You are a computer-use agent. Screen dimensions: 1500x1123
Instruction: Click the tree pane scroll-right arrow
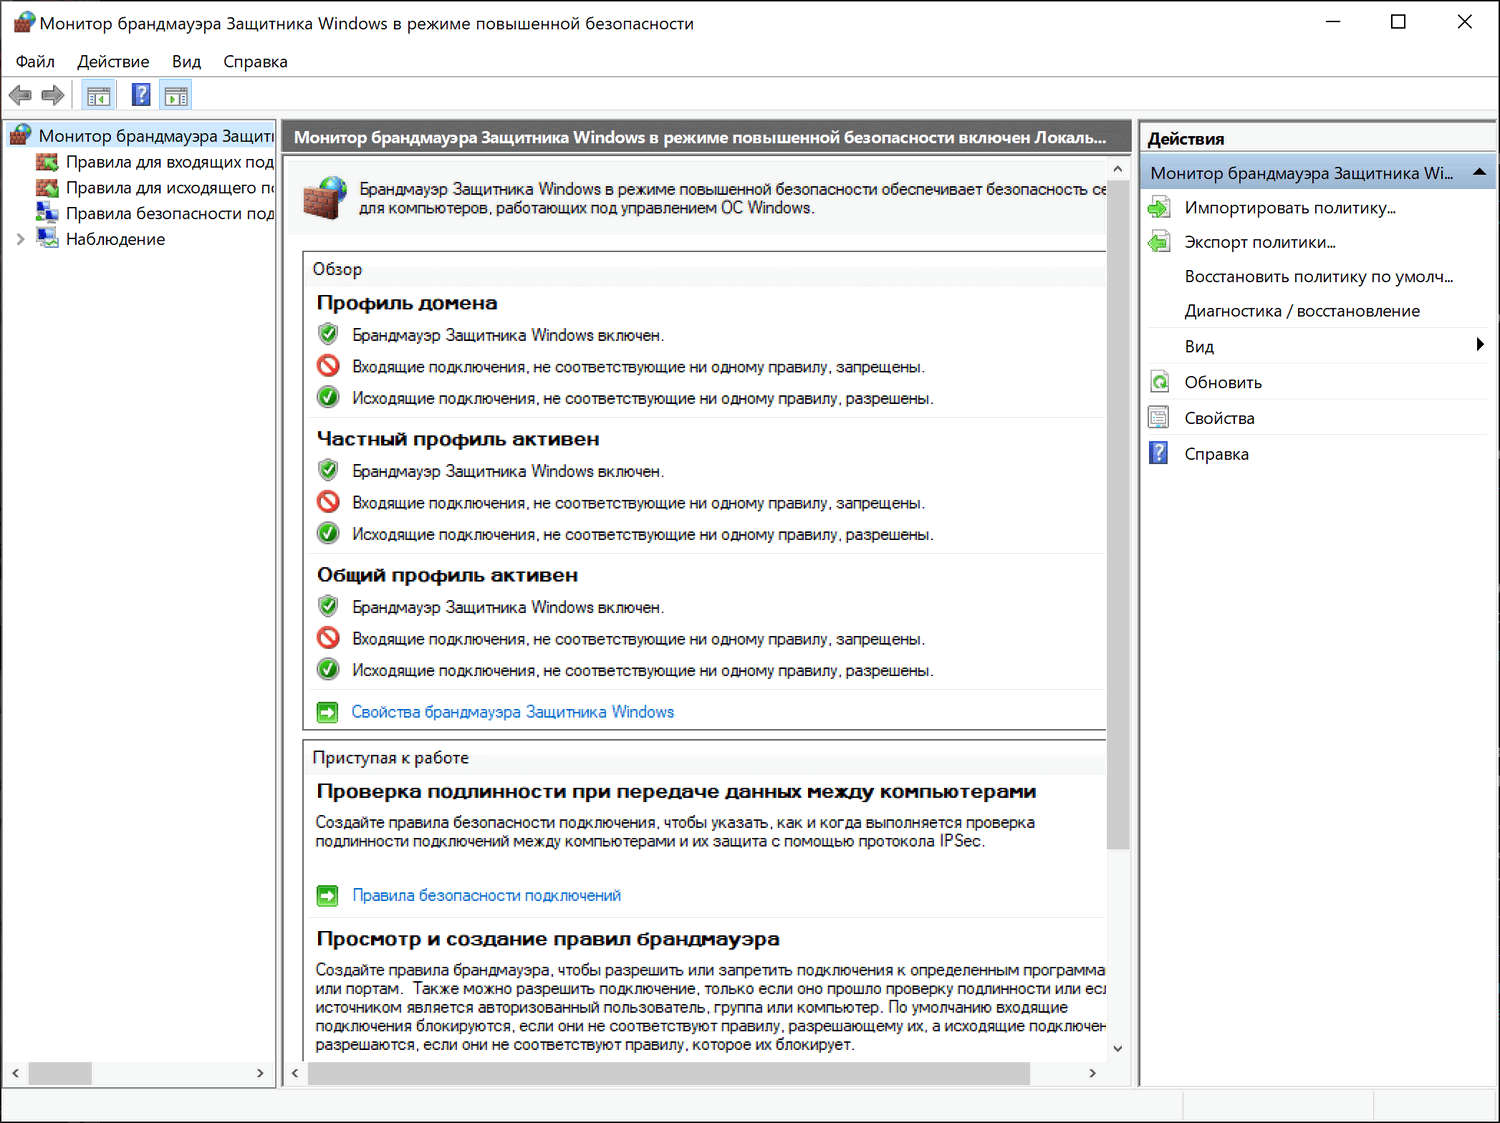pos(260,1073)
